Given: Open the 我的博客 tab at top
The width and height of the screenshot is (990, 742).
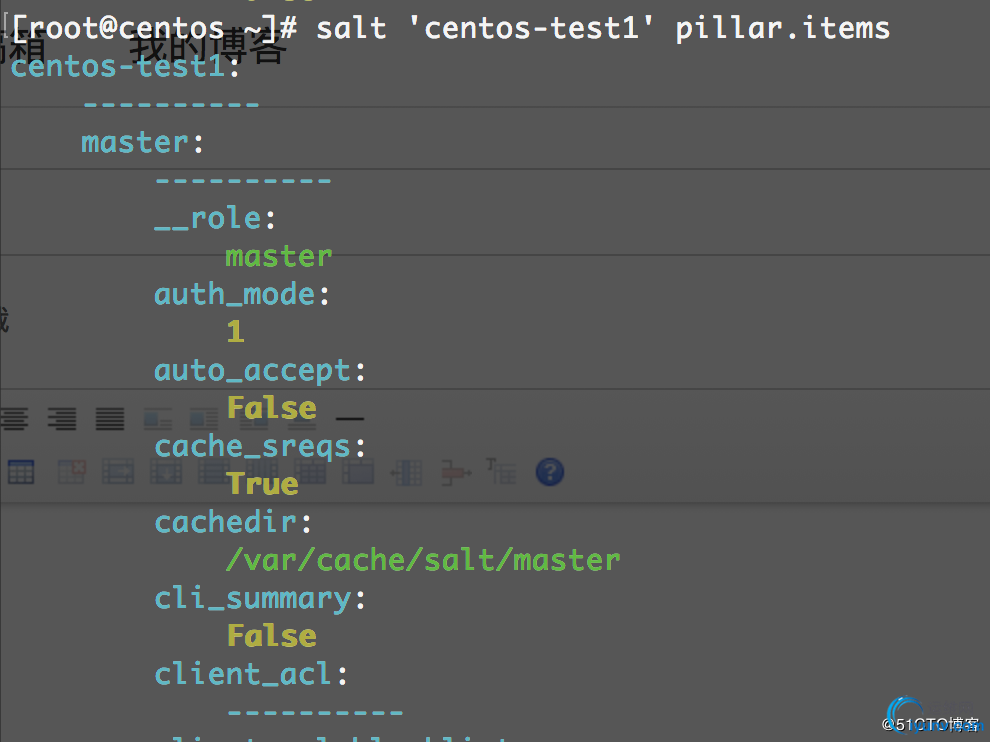Looking at the screenshot, I should [x=208, y=48].
